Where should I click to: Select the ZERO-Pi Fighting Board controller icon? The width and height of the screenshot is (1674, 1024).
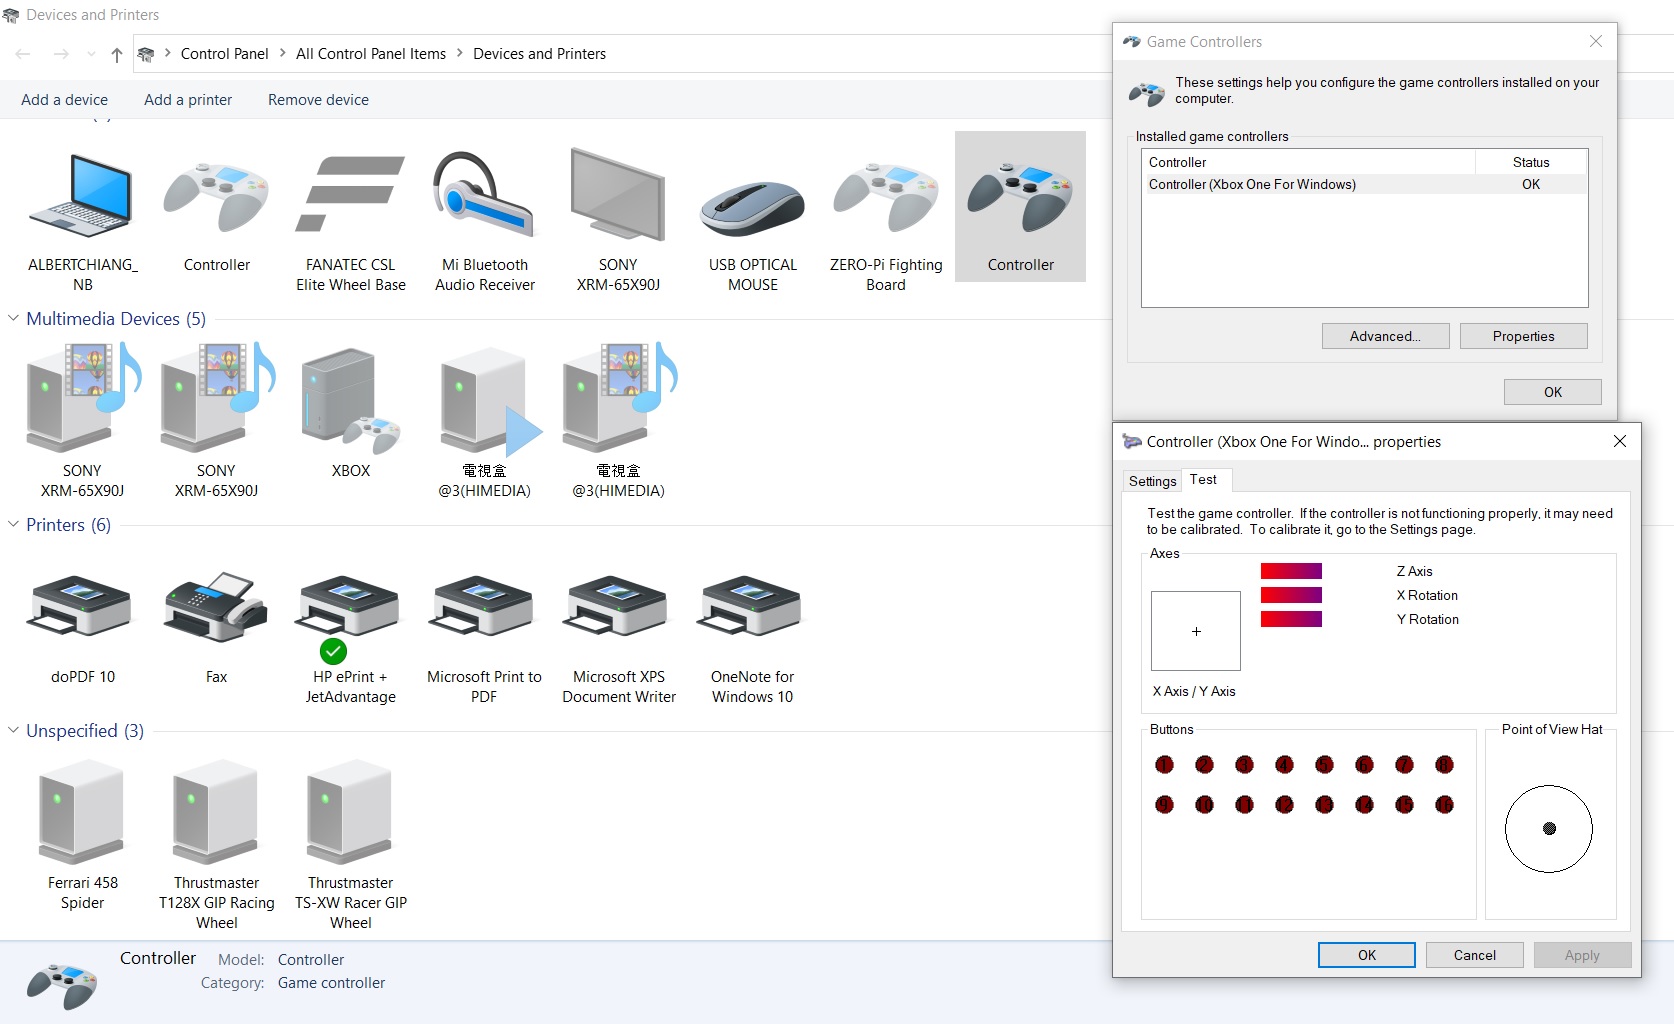(886, 198)
